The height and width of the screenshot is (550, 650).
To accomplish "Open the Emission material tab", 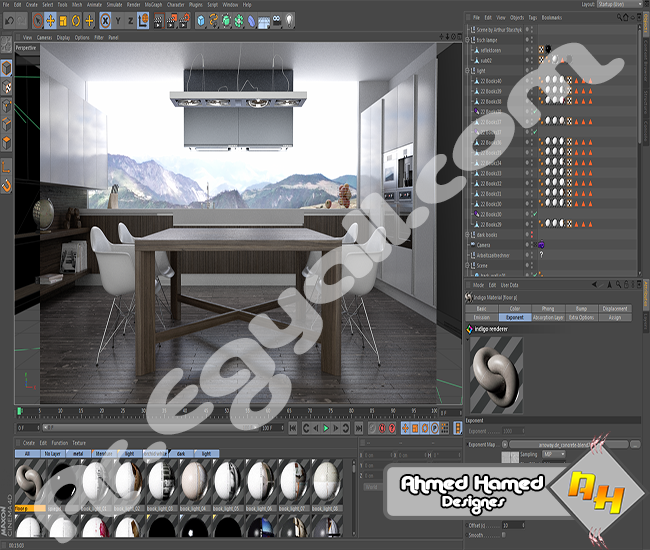I will (482, 317).
